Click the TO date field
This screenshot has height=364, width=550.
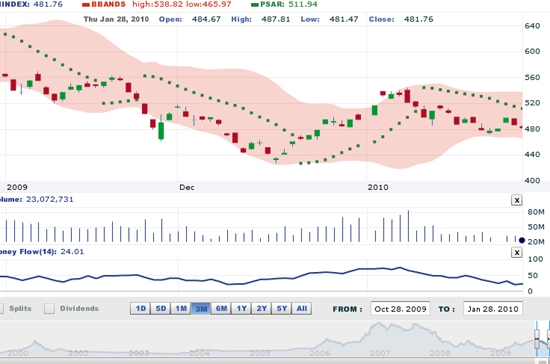coord(493,309)
